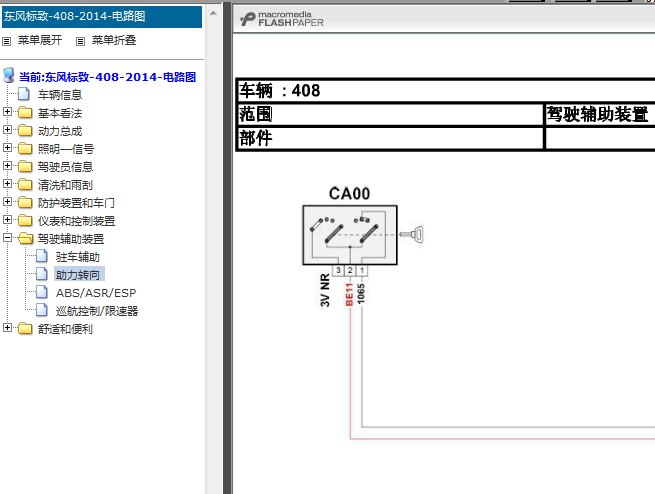This screenshot has width=655, height=494.
Task: Click the title 东风标致-408-2014-电路图 bar
Action: coord(102,16)
